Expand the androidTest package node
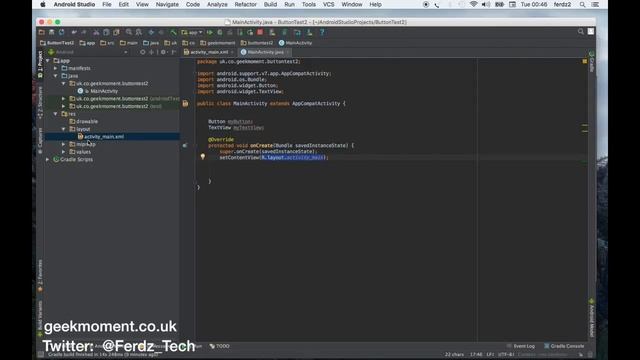This screenshot has width=640, height=360. [64, 99]
